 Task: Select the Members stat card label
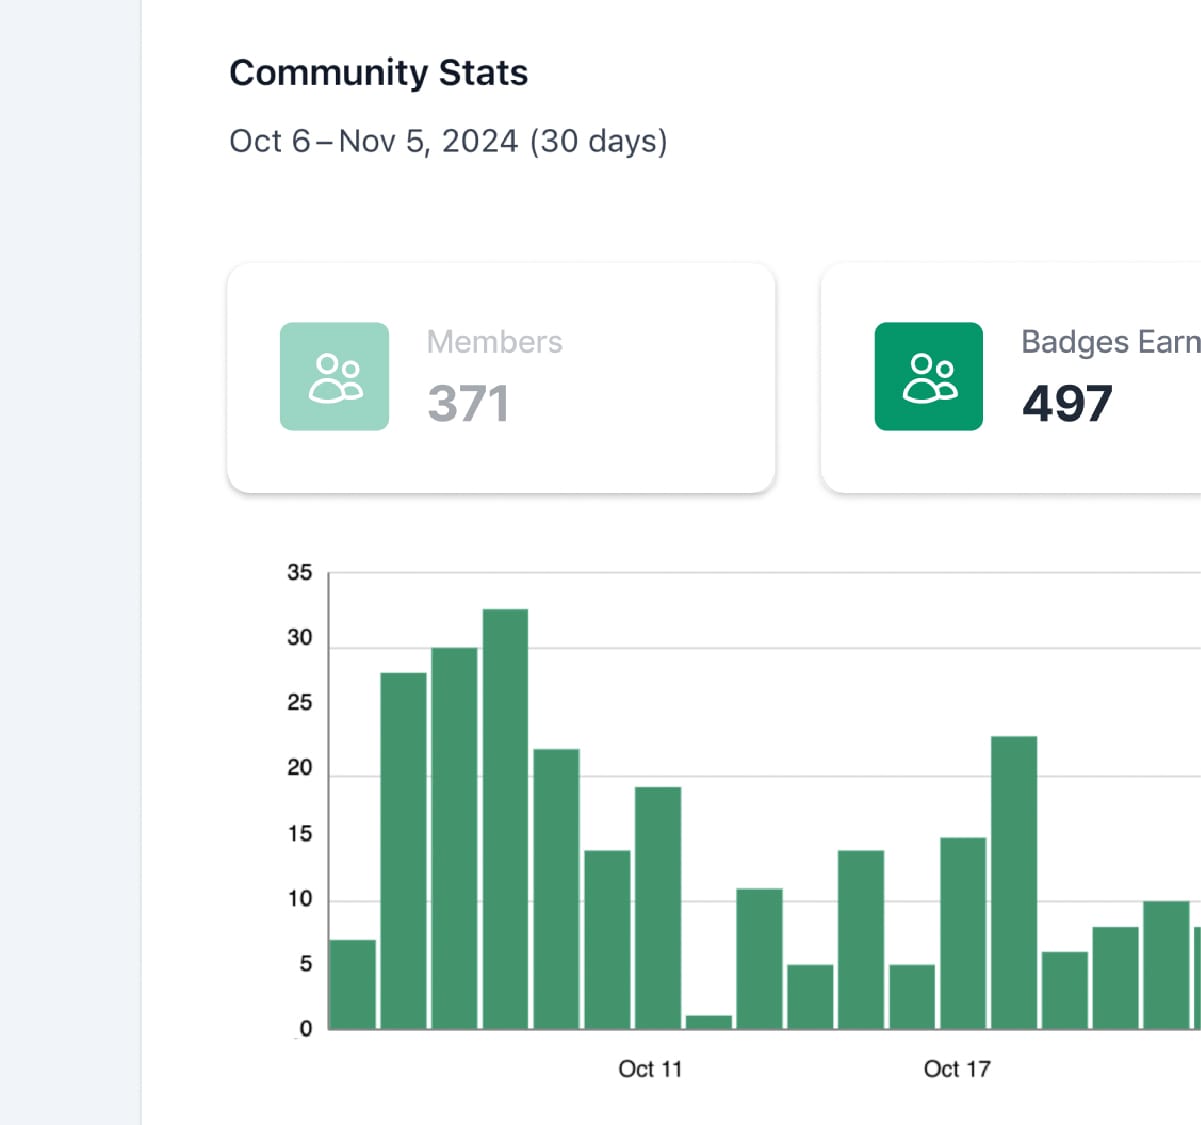tap(494, 342)
